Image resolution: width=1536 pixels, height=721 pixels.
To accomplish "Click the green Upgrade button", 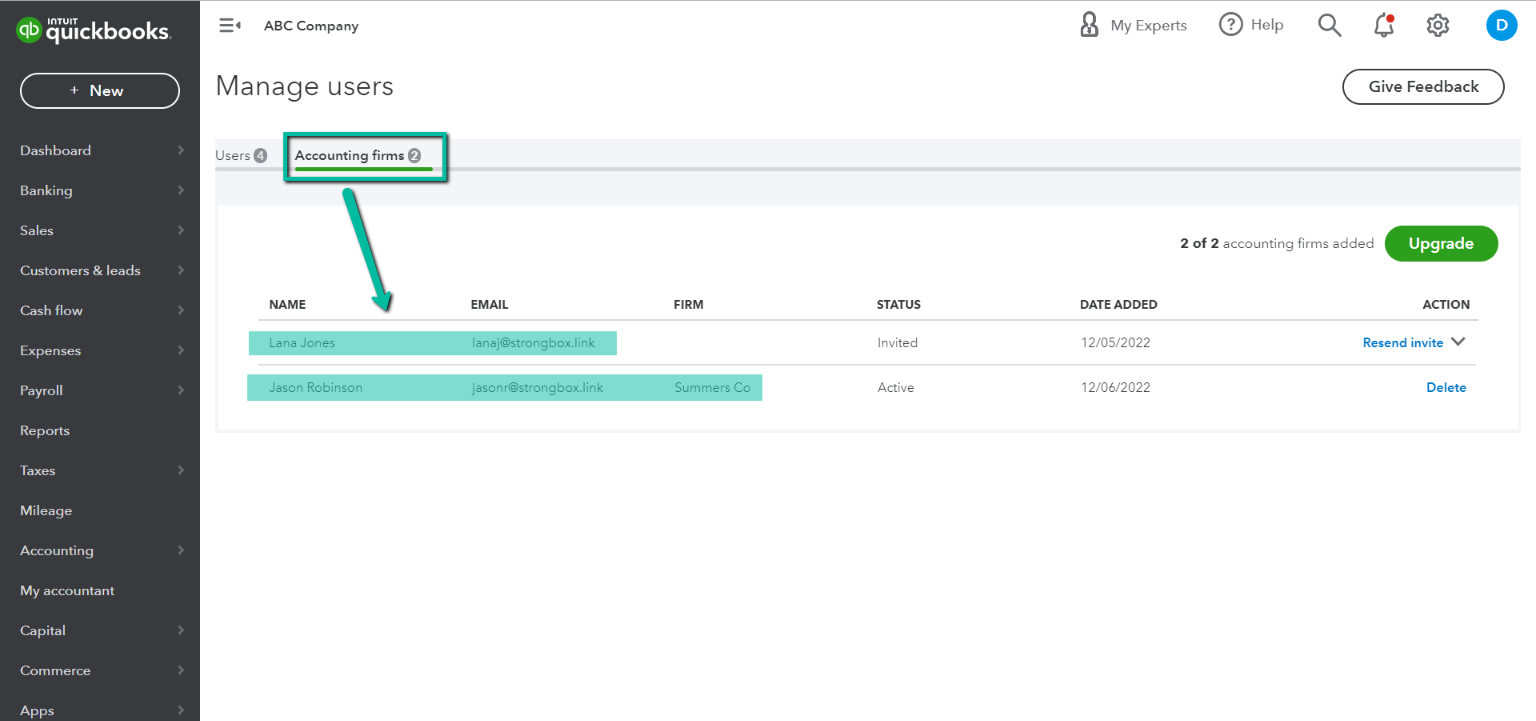I will click(x=1441, y=244).
